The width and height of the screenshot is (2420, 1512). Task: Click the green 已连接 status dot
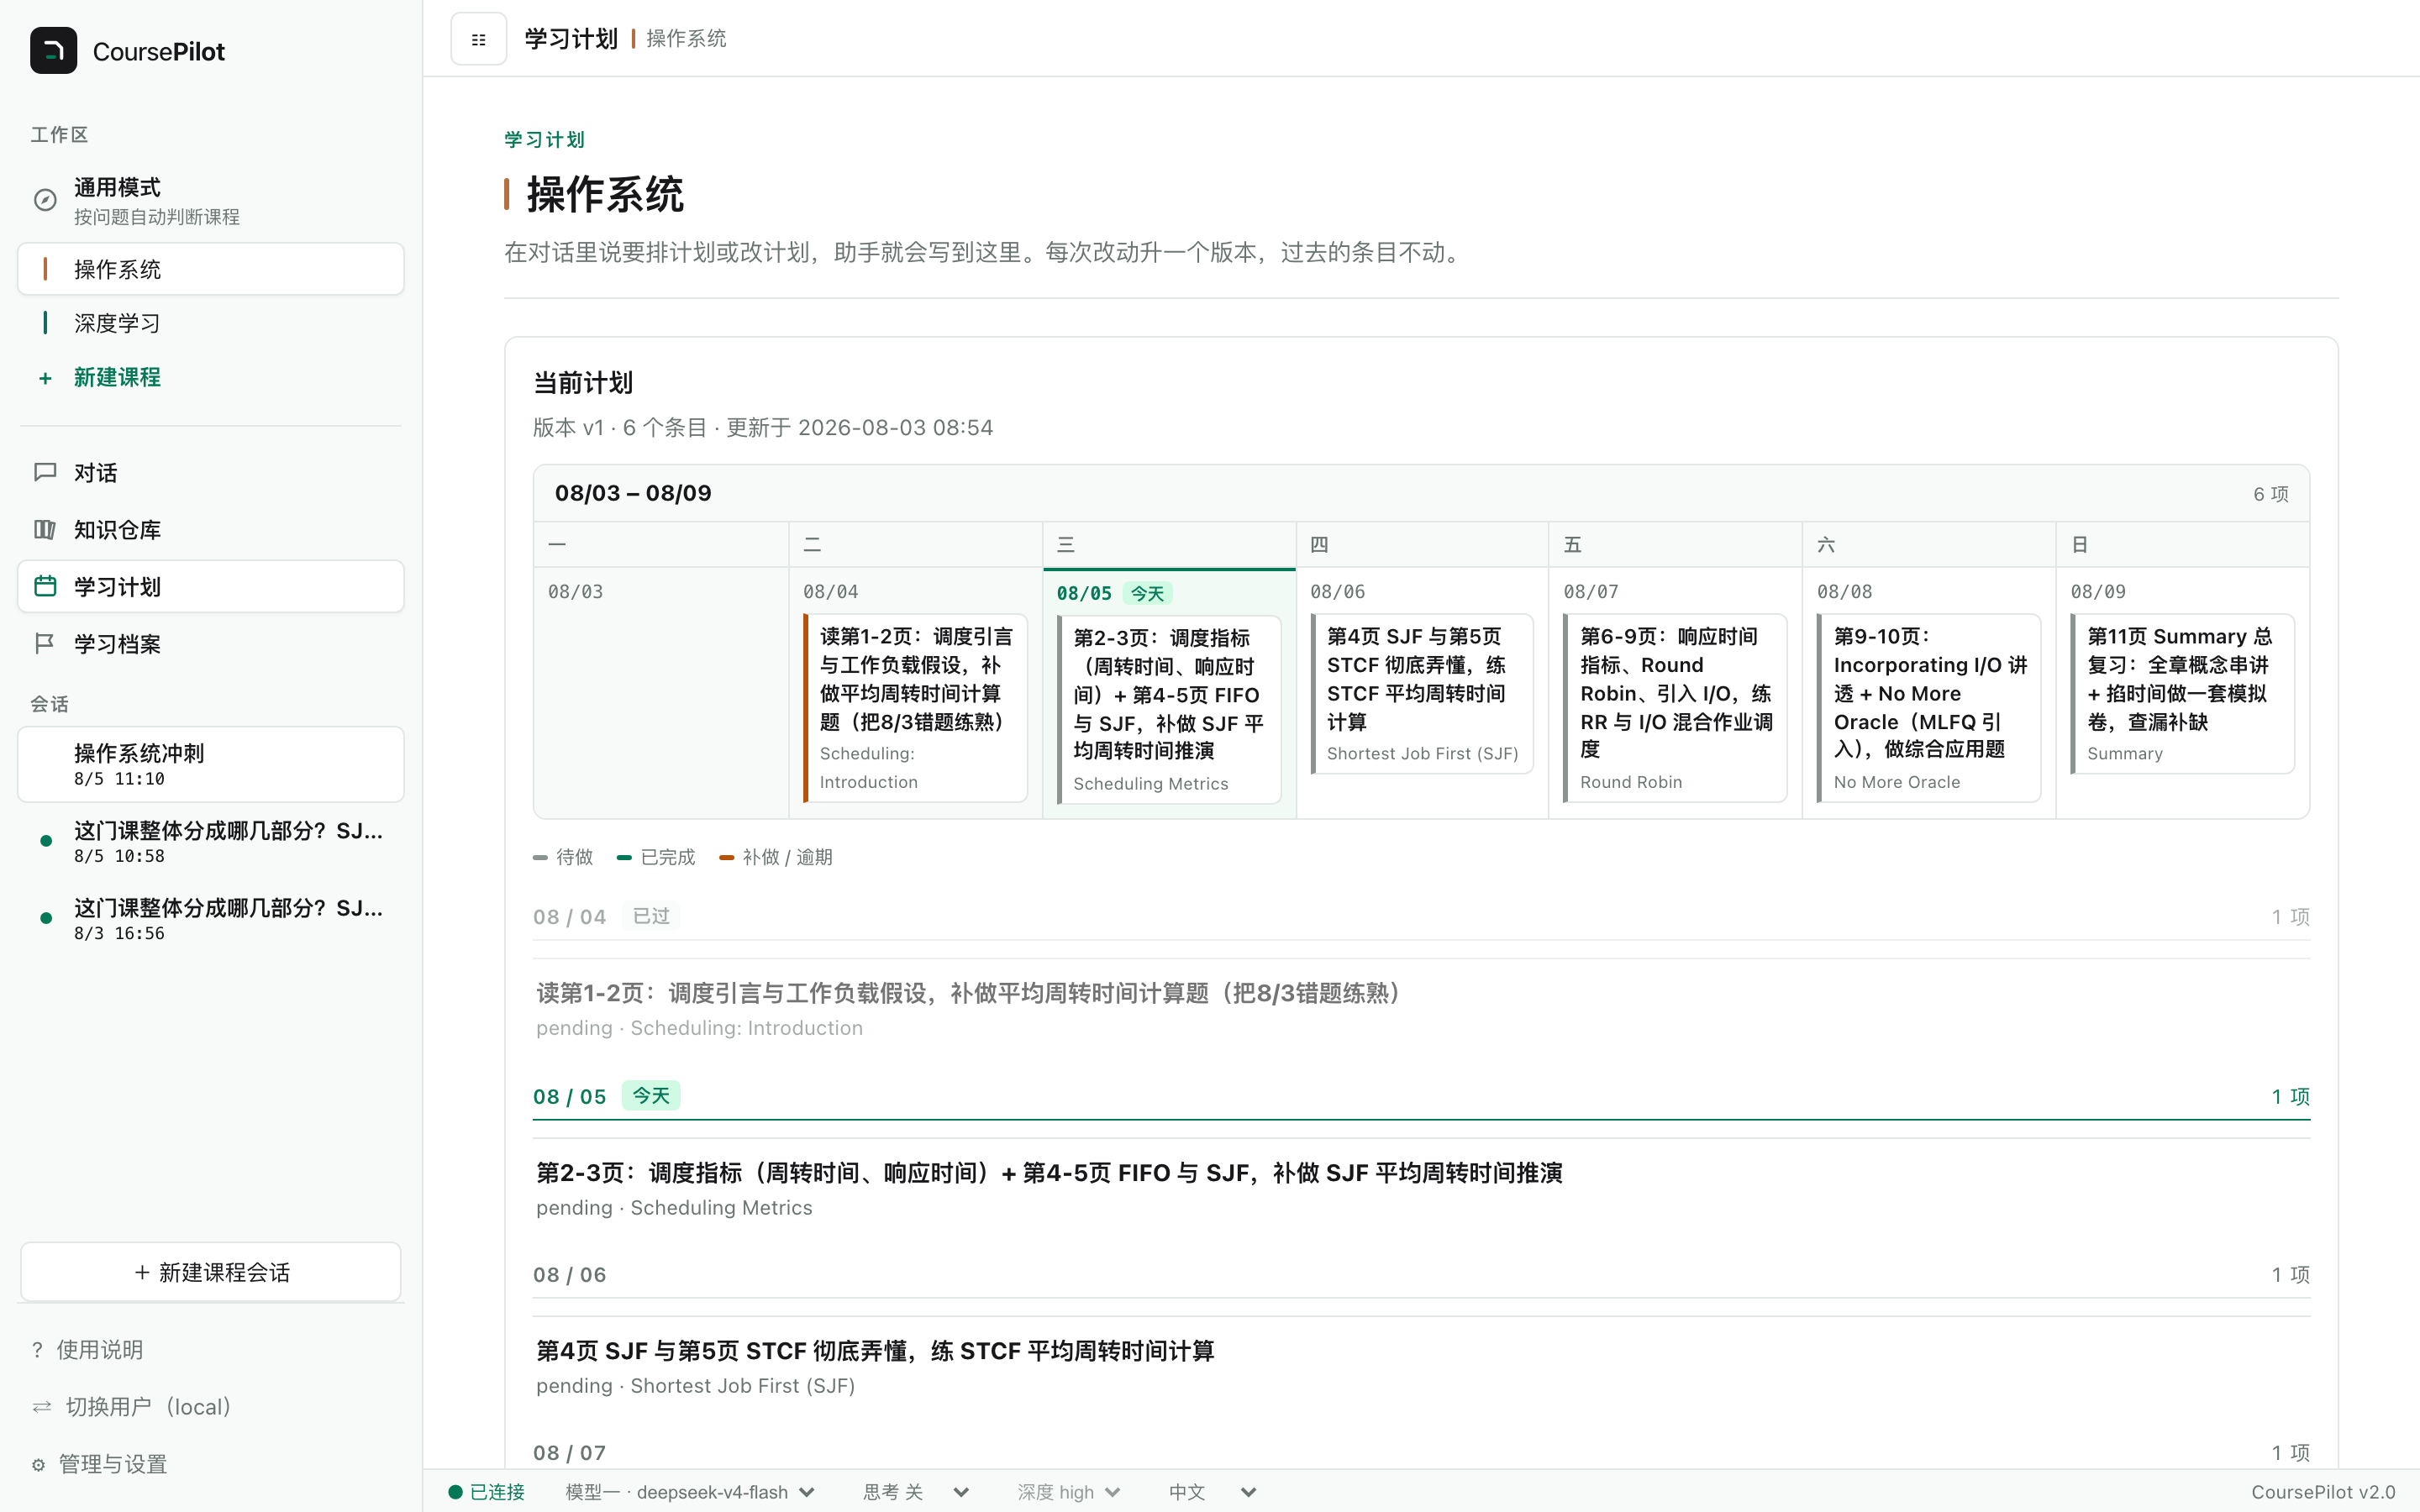(455, 1492)
